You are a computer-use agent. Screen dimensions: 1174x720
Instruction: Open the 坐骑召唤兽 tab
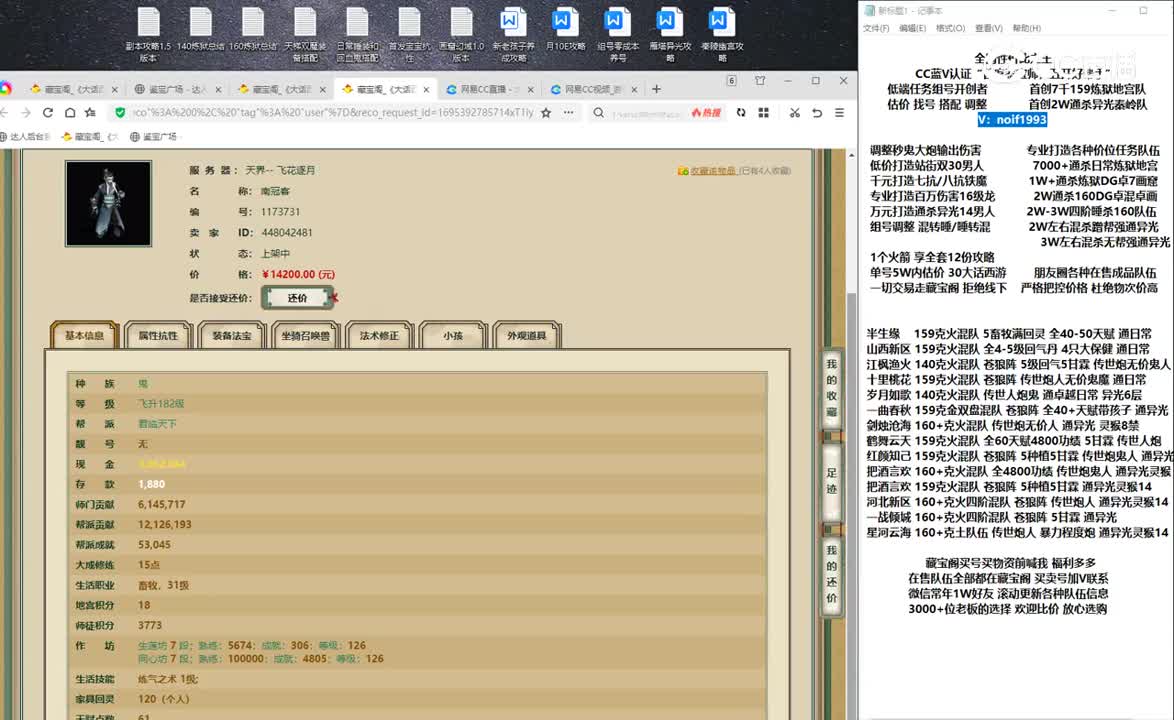point(305,335)
